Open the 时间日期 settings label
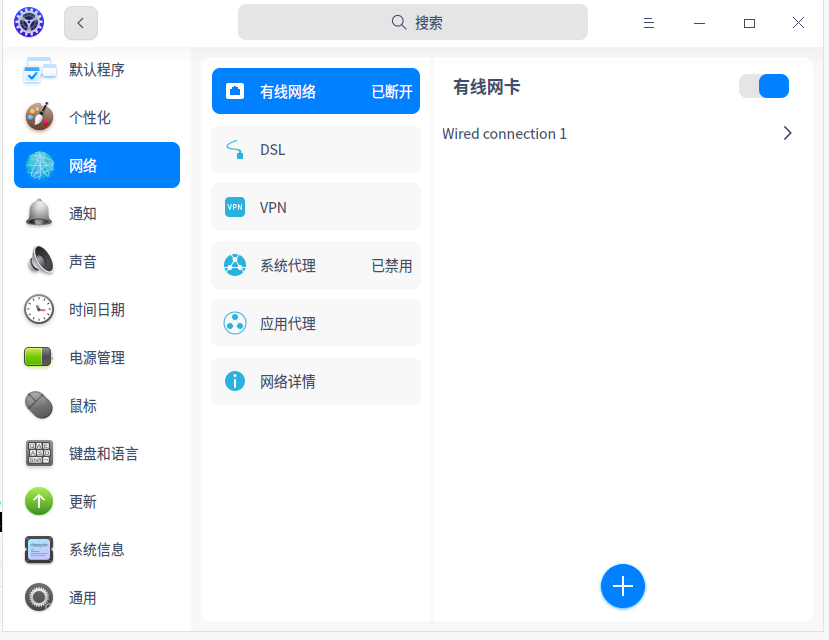The width and height of the screenshot is (829, 640). click(x=97, y=310)
